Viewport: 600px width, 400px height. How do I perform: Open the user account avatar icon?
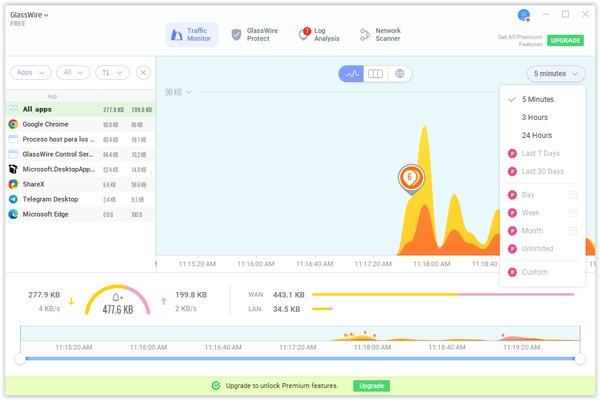523,15
